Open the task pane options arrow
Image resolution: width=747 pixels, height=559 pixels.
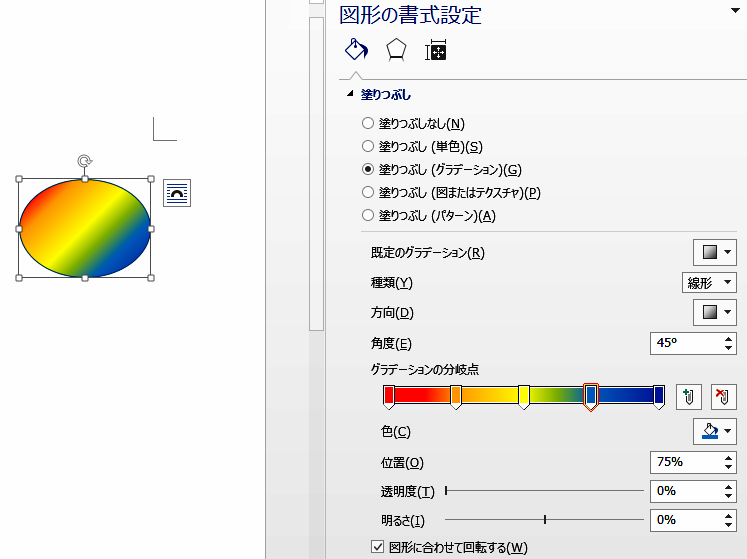(x=736, y=11)
